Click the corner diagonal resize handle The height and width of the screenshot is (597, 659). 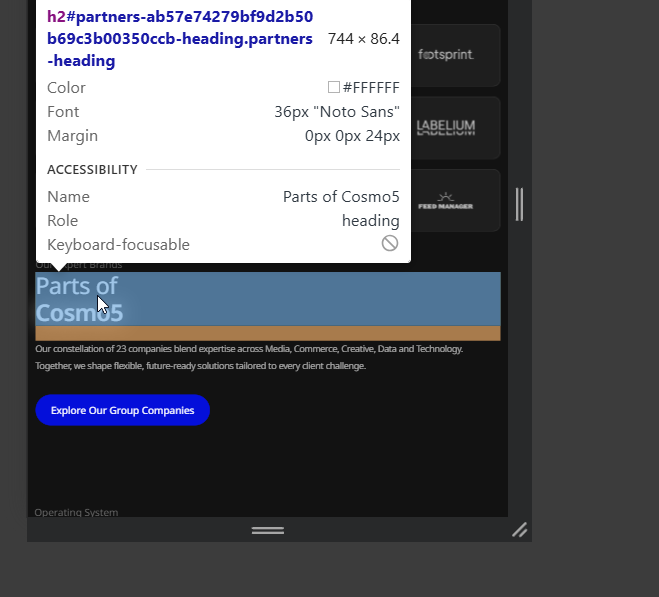point(519,530)
